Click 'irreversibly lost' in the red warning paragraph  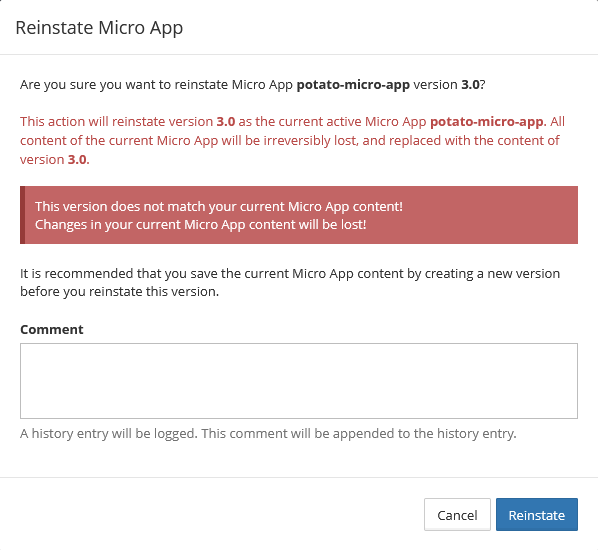click(x=310, y=141)
